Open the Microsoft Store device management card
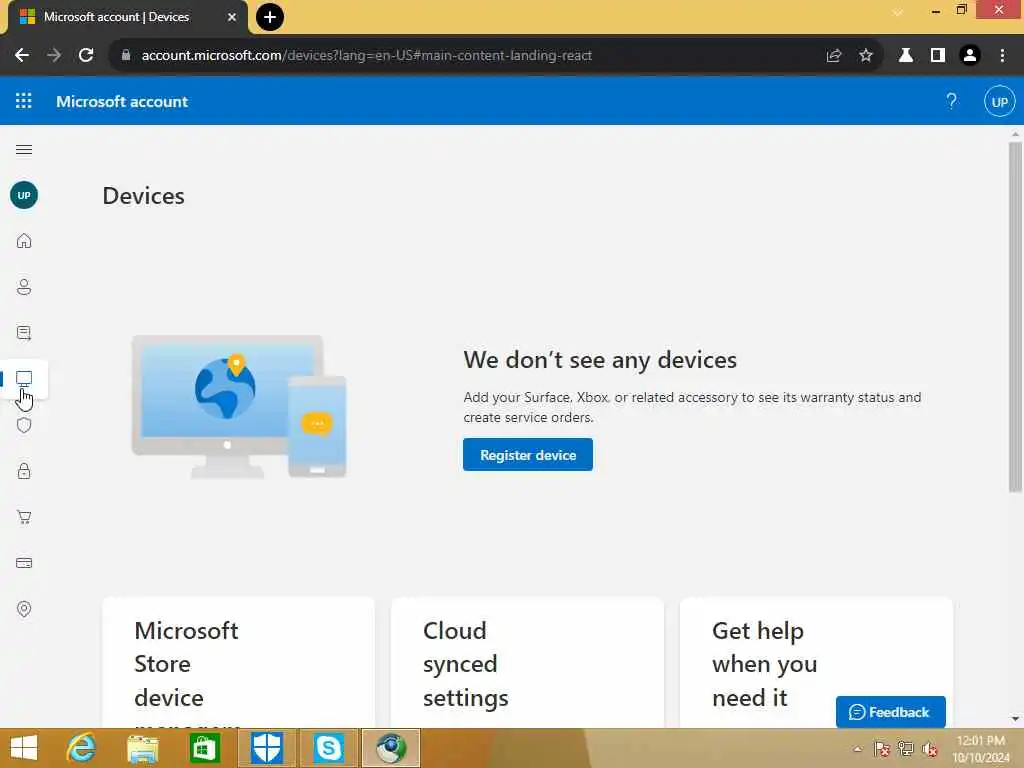The image size is (1024, 768). 238,662
